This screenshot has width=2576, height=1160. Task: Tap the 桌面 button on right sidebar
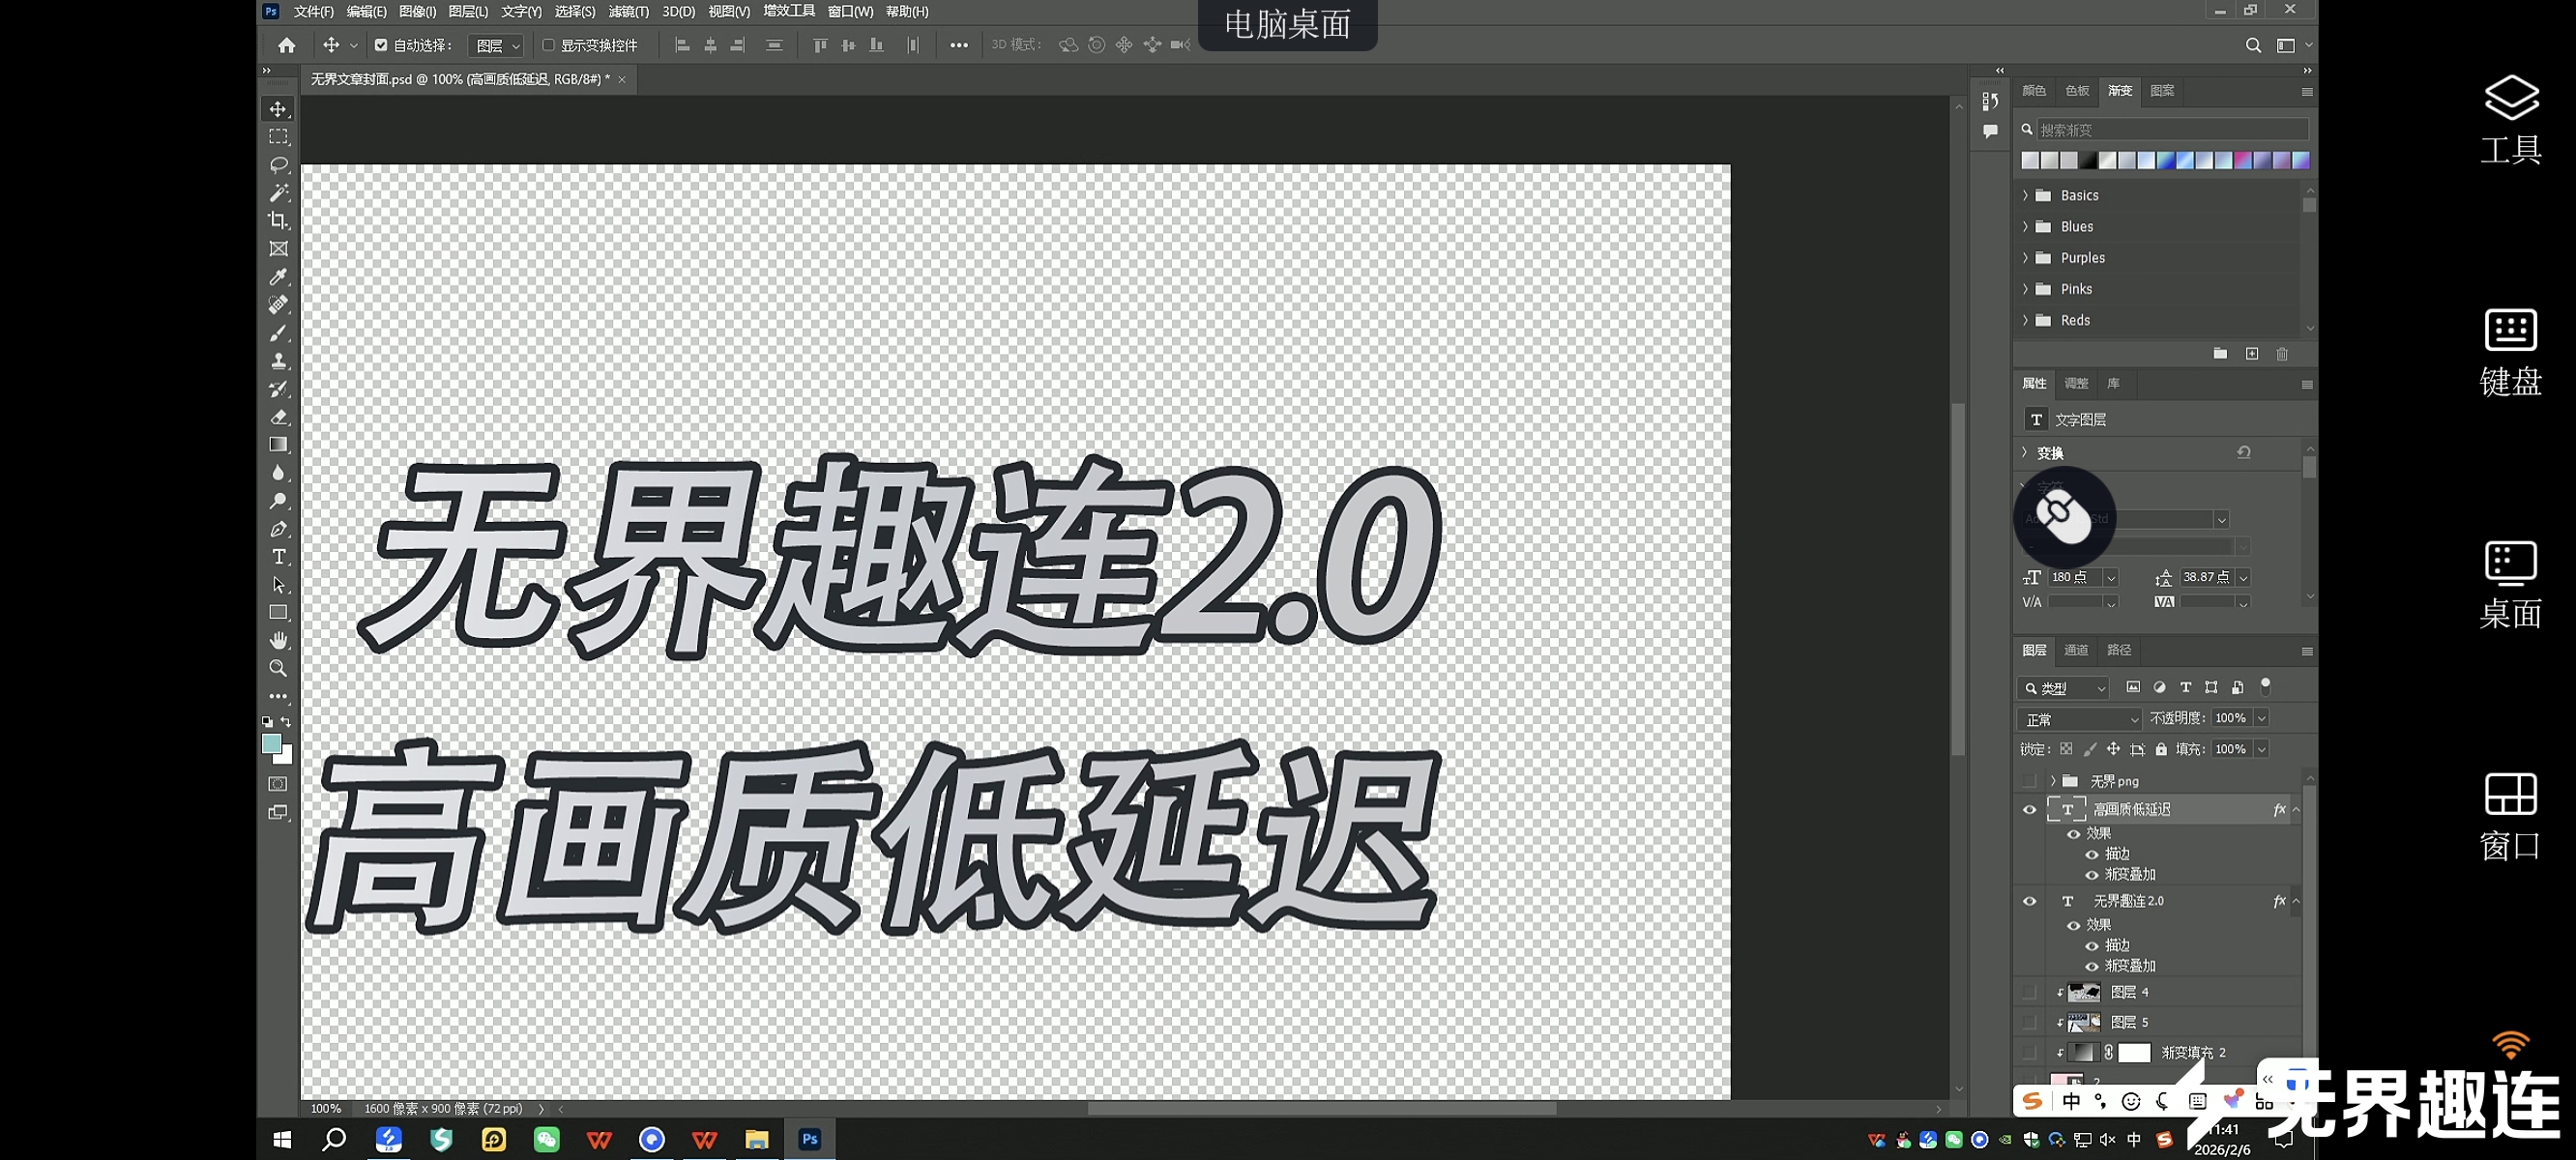pos(2511,585)
